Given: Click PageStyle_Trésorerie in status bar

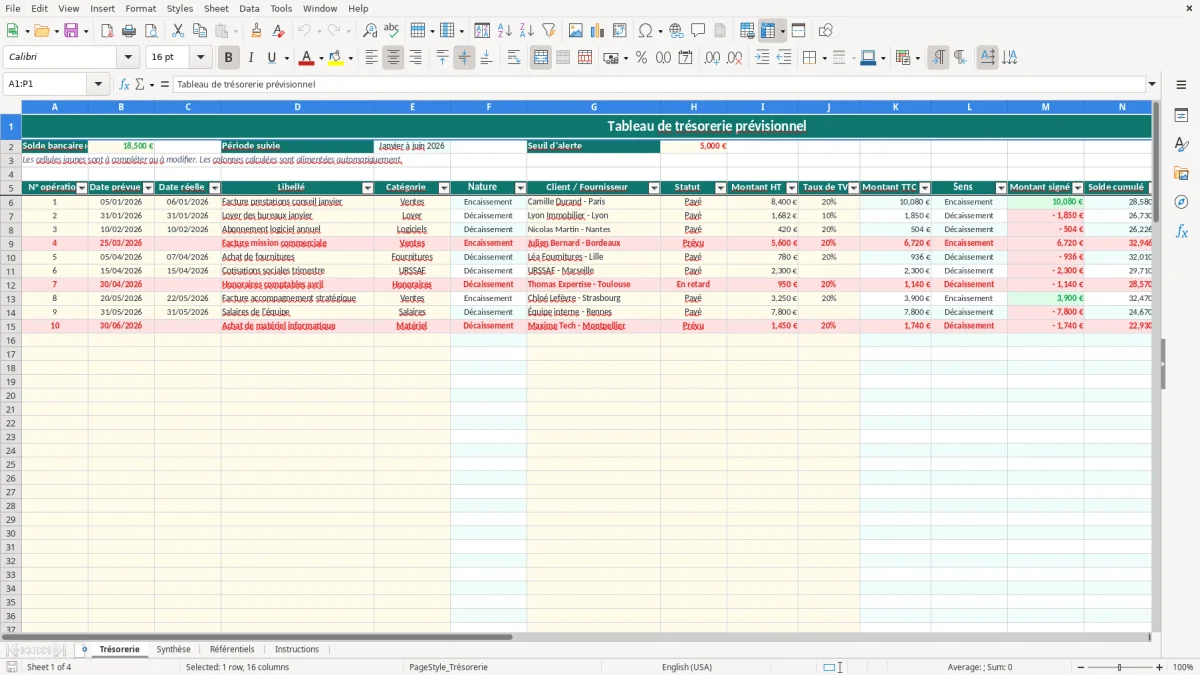Looking at the screenshot, I should 448,667.
